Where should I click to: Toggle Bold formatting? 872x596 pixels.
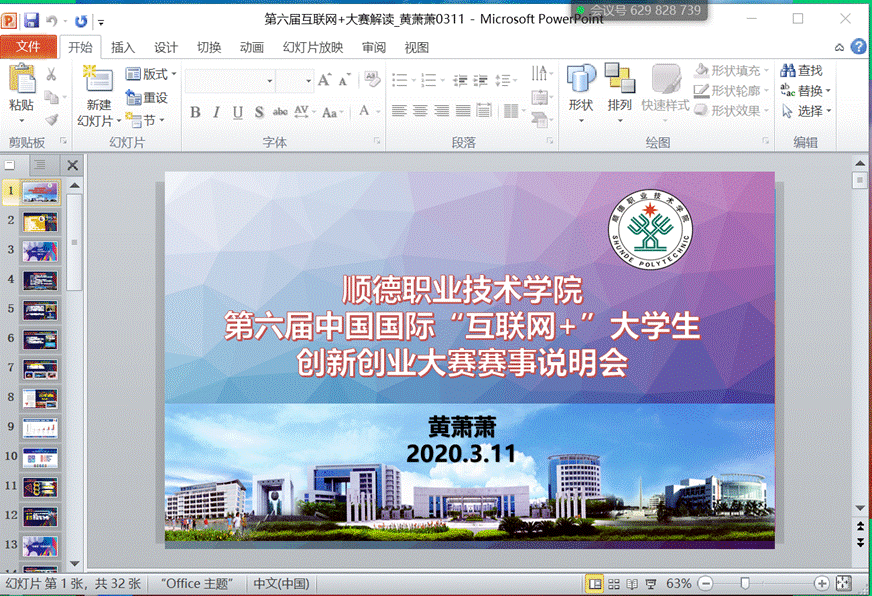click(195, 112)
